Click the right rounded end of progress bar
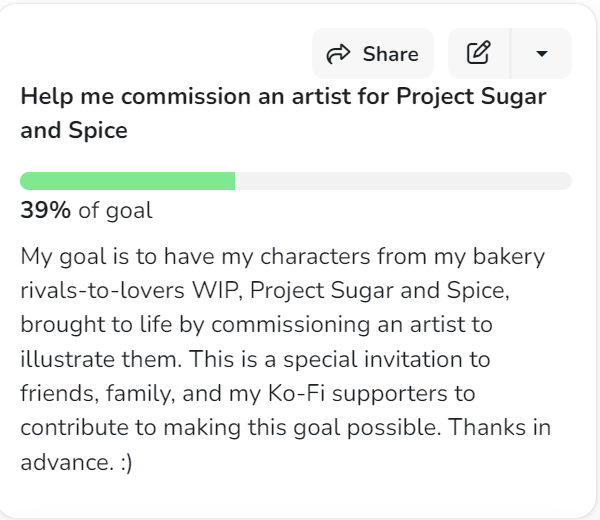The width and height of the screenshot is (600, 520). (x=564, y=181)
